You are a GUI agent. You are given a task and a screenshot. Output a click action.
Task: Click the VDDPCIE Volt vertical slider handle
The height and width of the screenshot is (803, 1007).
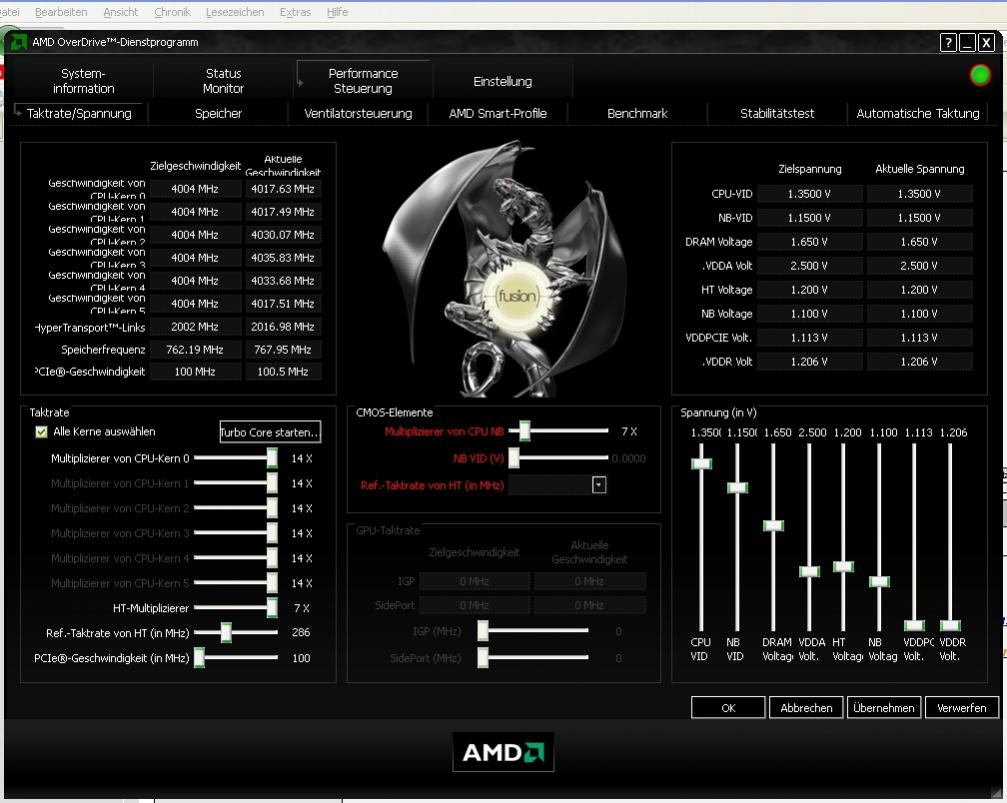pyautogui.click(x=915, y=625)
